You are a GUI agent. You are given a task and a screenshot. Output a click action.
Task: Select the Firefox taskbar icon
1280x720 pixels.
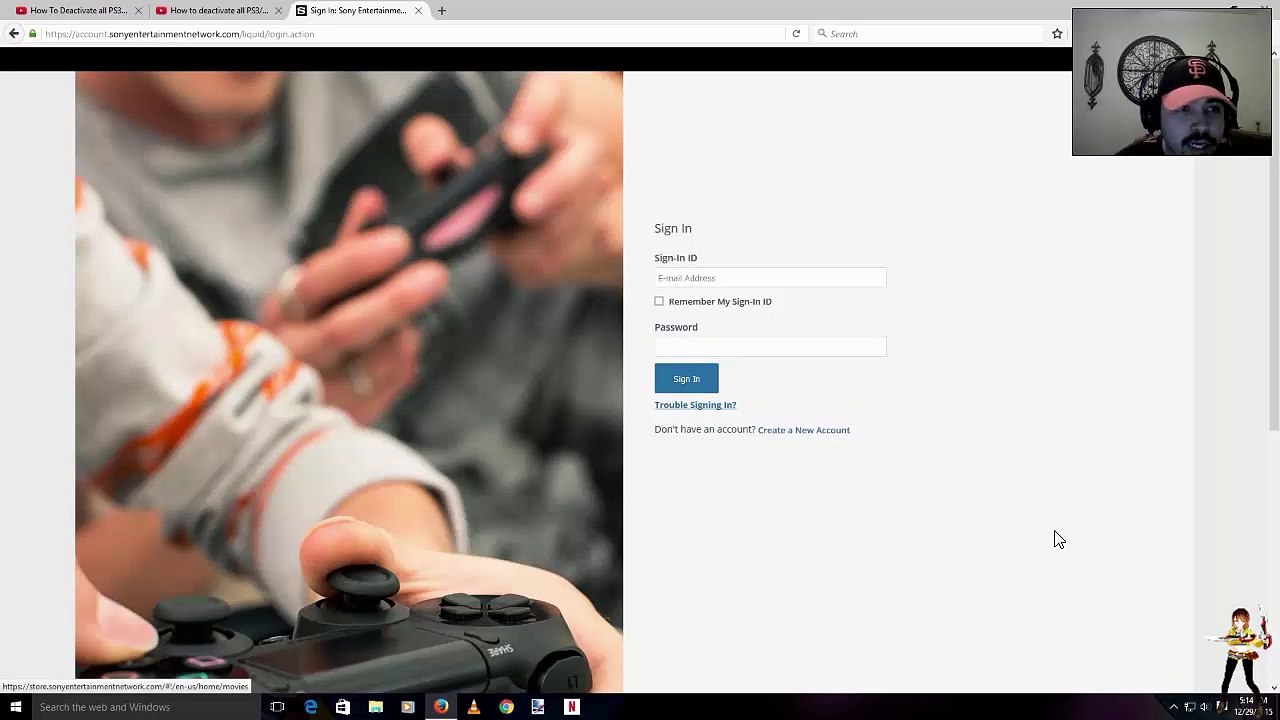(x=441, y=707)
